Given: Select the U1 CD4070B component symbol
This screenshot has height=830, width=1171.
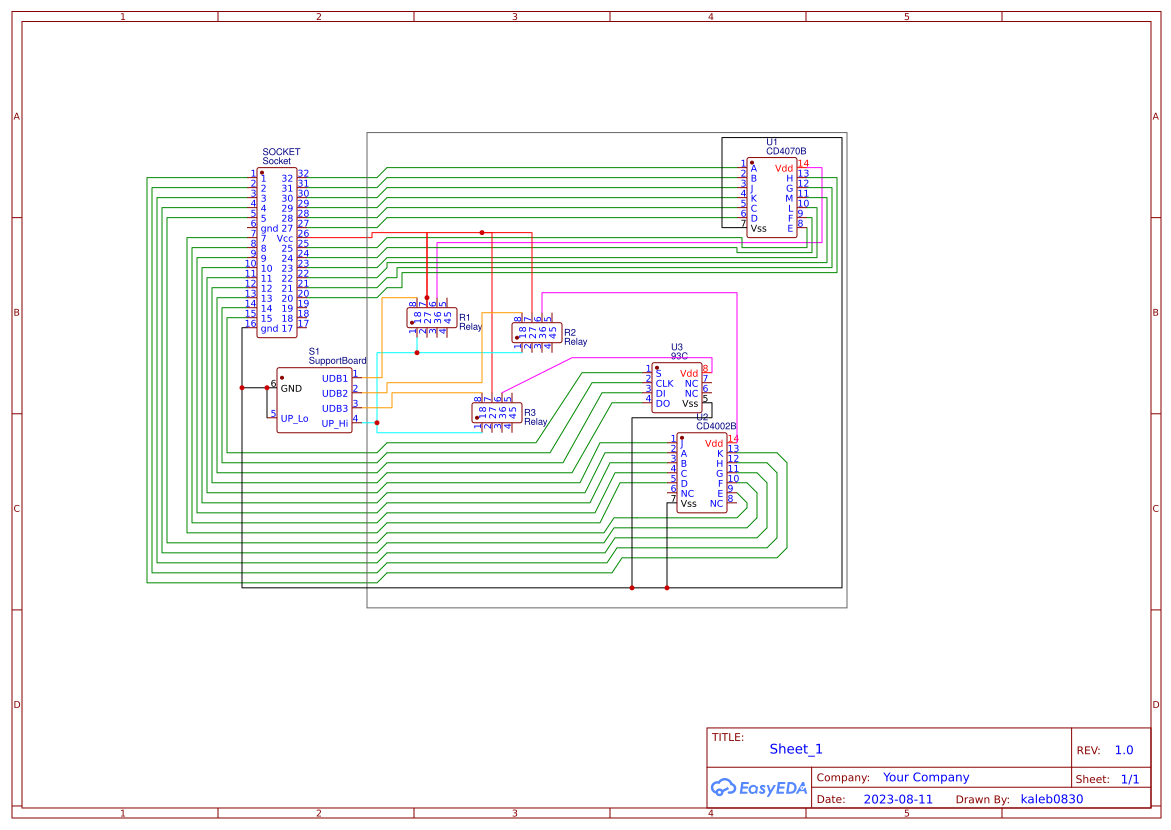Looking at the screenshot, I should pyautogui.click(x=770, y=195).
